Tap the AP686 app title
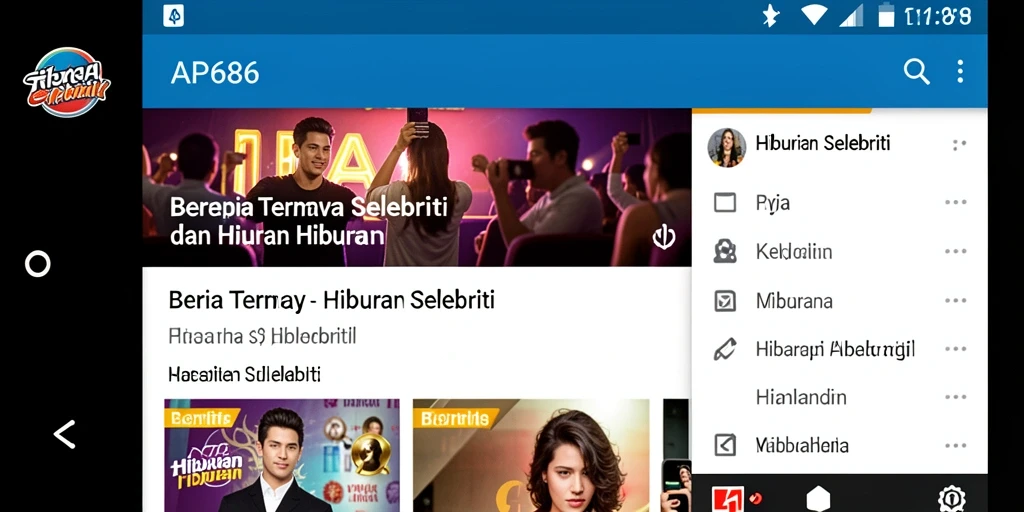 click(x=215, y=73)
